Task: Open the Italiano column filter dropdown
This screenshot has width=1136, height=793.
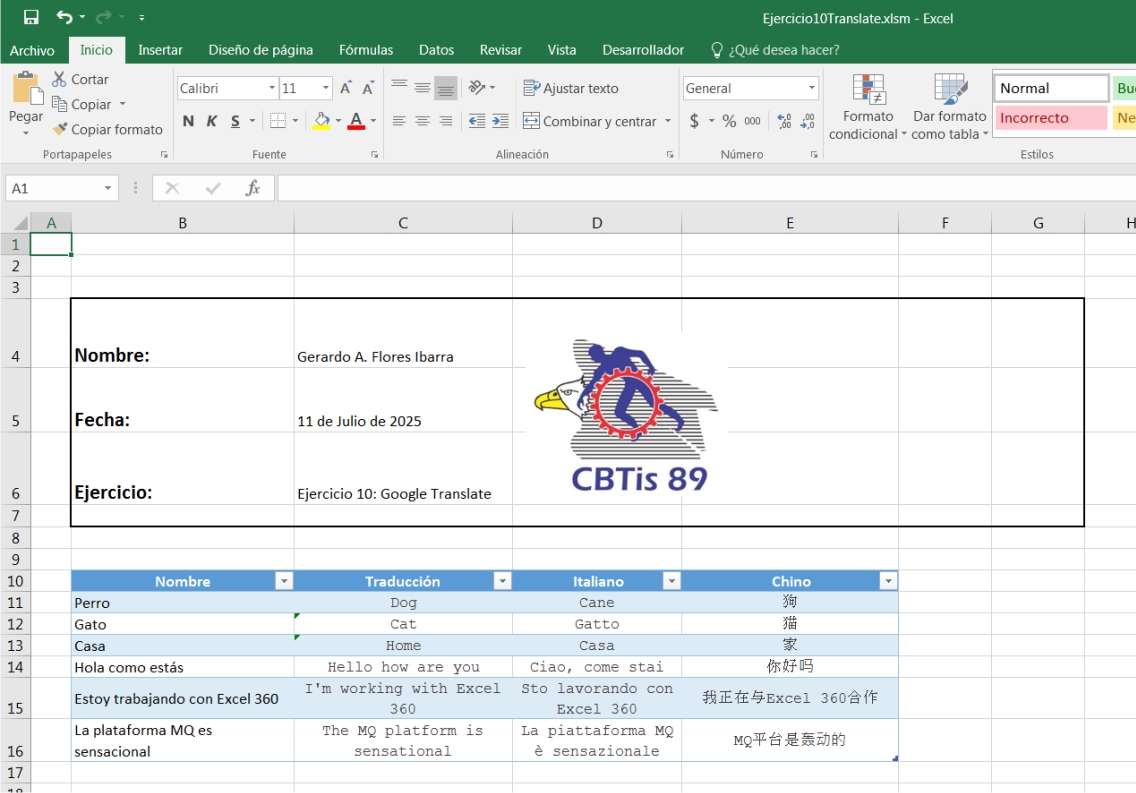Action: [672, 581]
